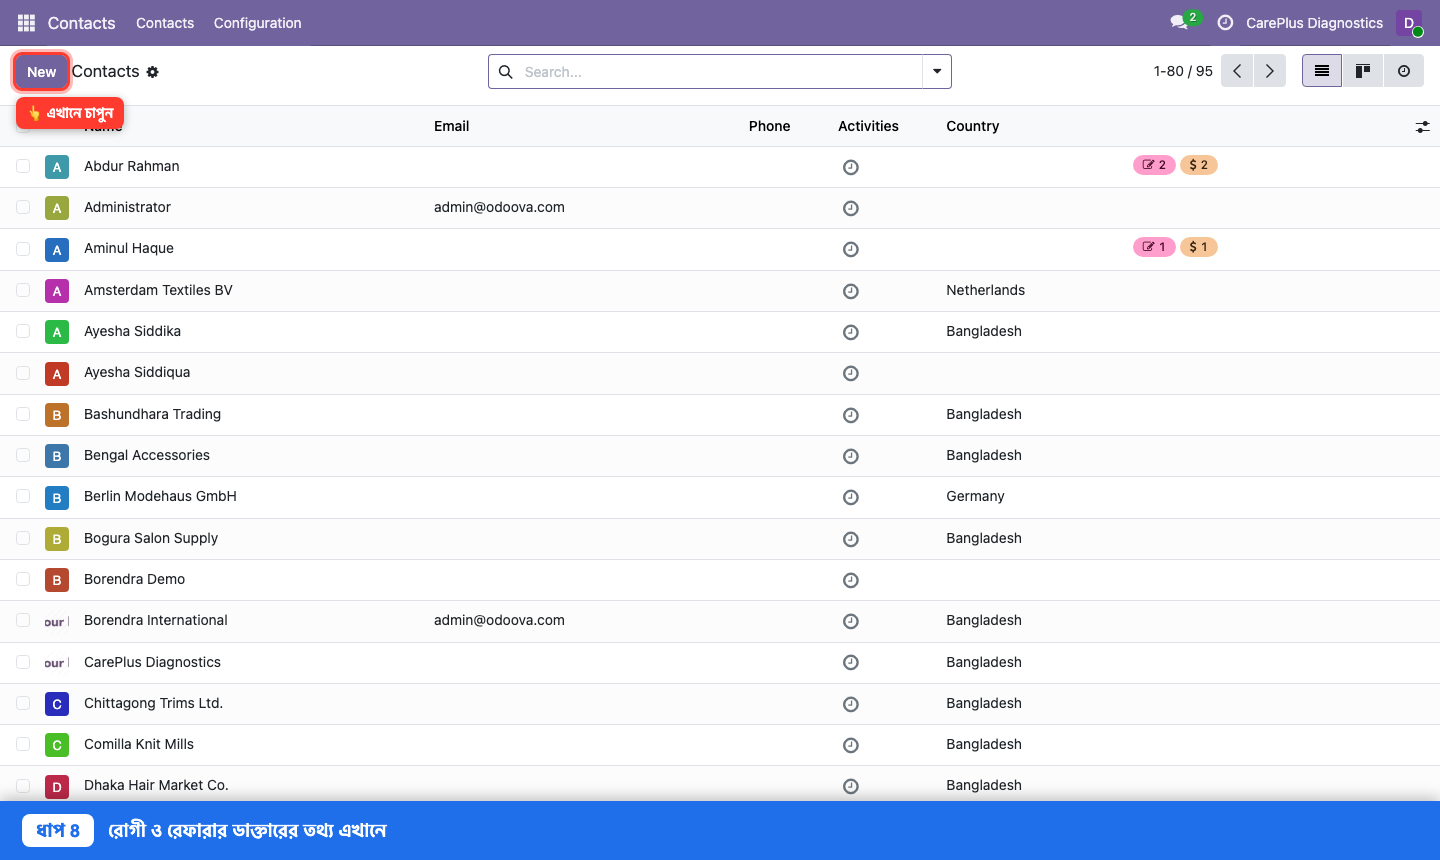The width and height of the screenshot is (1440, 860).
Task: Click Abdur Rahman's orange dollar badge
Action: (x=1199, y=165)
